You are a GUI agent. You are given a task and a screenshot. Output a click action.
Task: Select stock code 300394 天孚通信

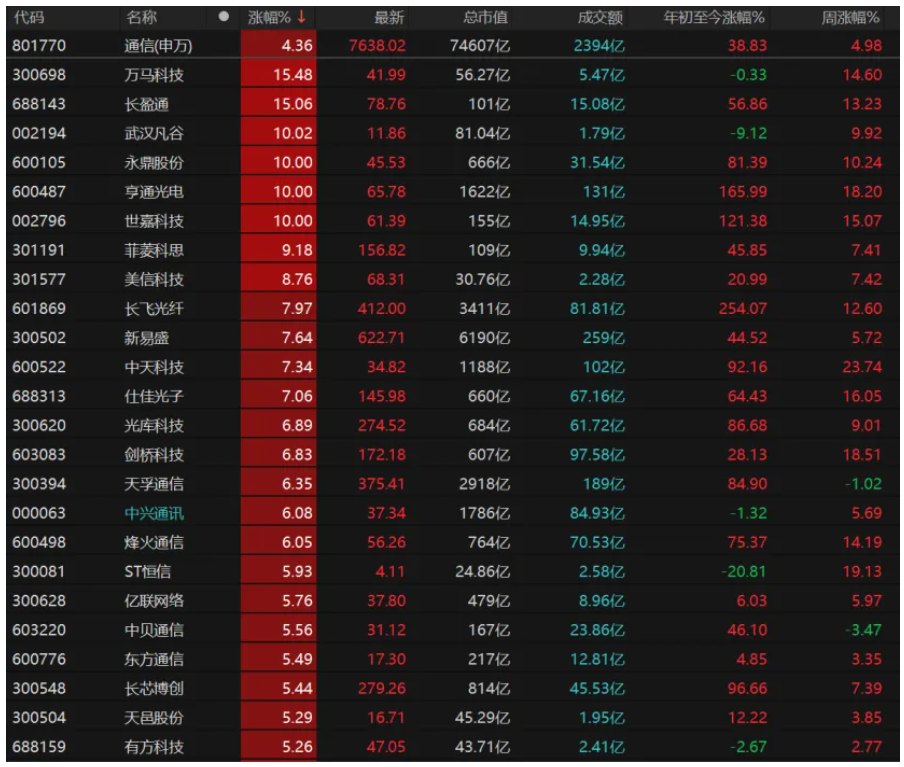[x=40, y=484]
